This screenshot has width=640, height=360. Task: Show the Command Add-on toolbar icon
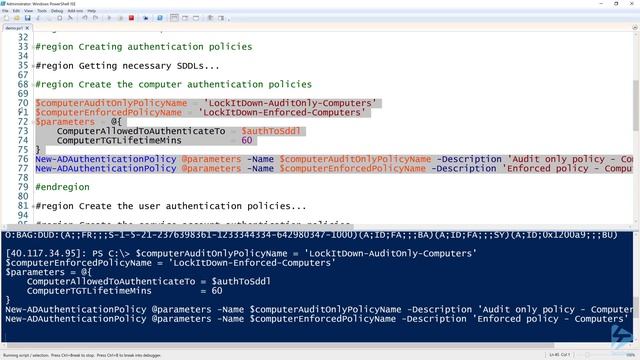pyautogui.click(x=221, y=18)
